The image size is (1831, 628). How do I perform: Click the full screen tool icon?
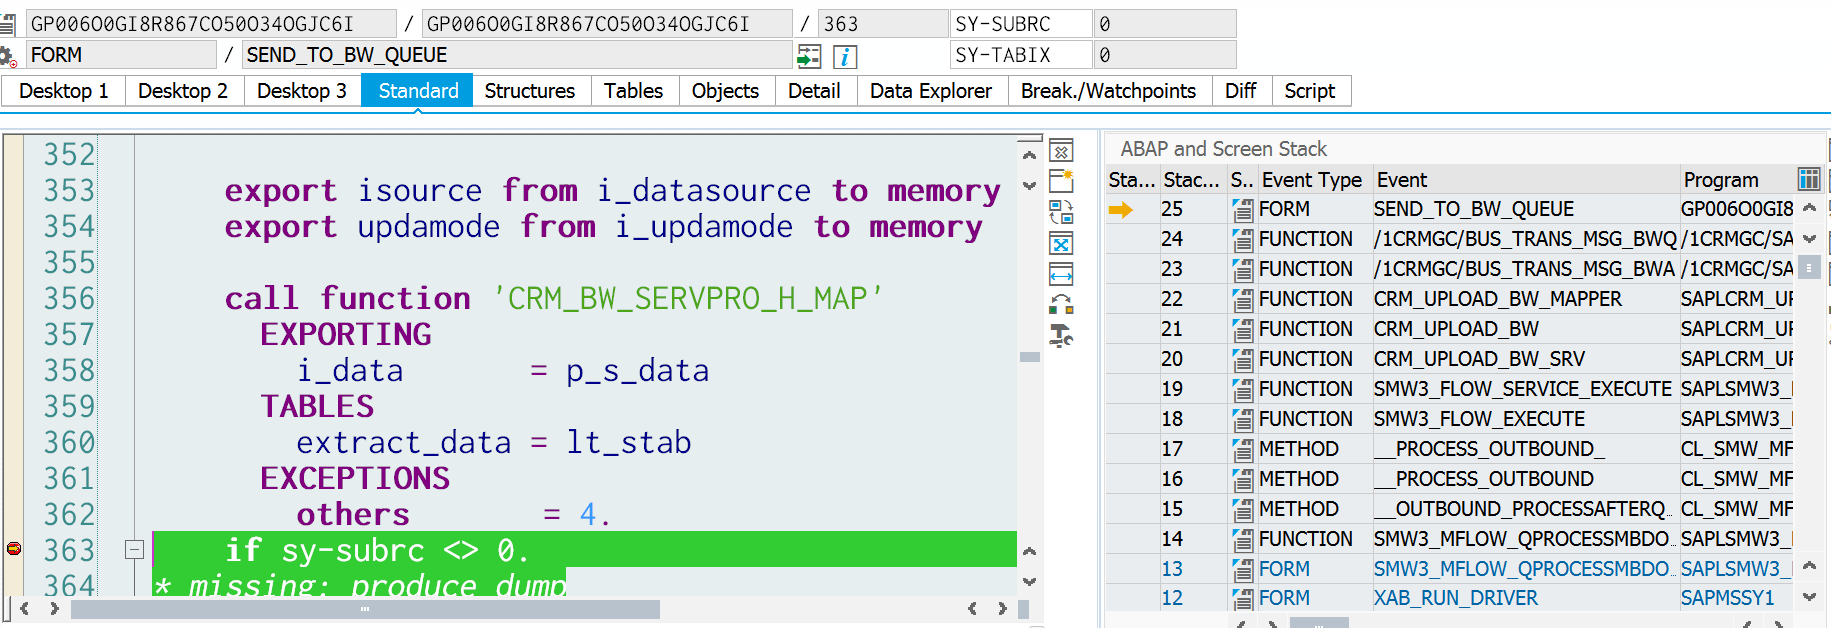point(1061,244)
